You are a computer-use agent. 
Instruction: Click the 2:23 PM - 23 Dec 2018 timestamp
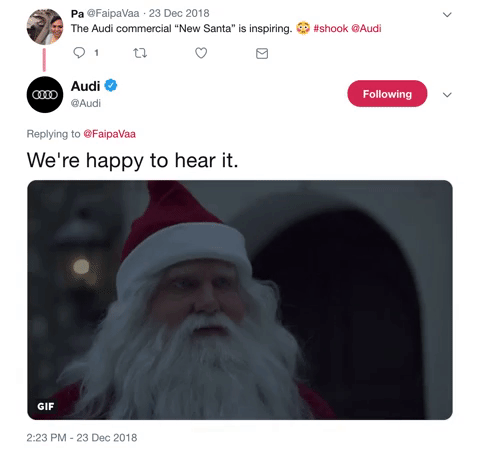tap(82, 438)
